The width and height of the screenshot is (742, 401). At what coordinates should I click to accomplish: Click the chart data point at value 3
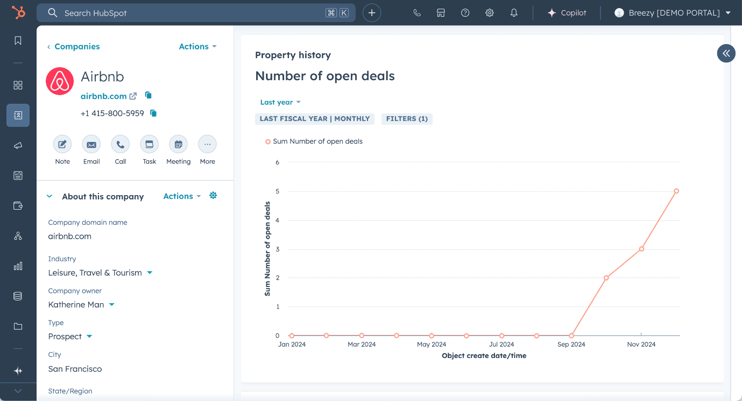642,249
